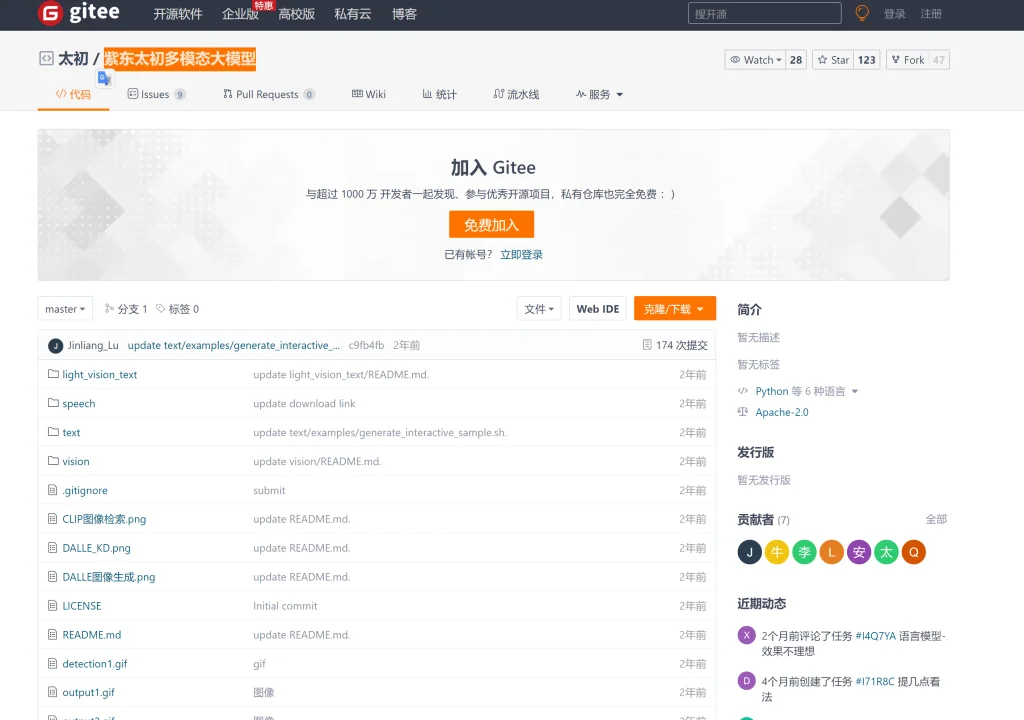The height and width of the screenshot is (720, 1024).
Task: Open the master branch selector
Action: click(x=64, y=309)
